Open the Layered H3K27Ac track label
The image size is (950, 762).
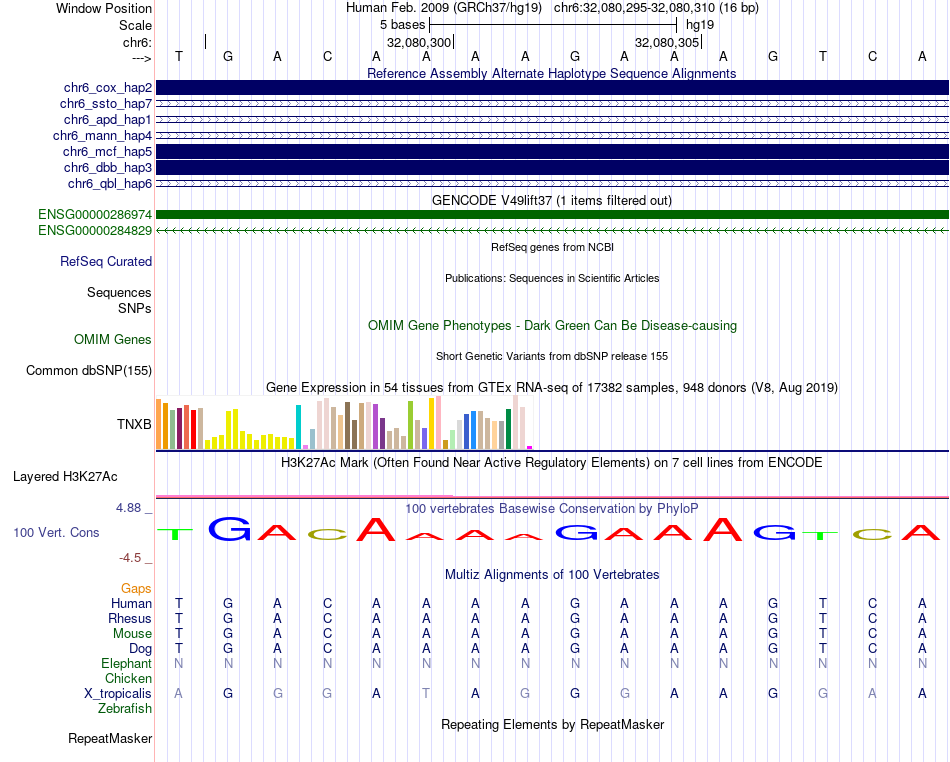point(65,477)
